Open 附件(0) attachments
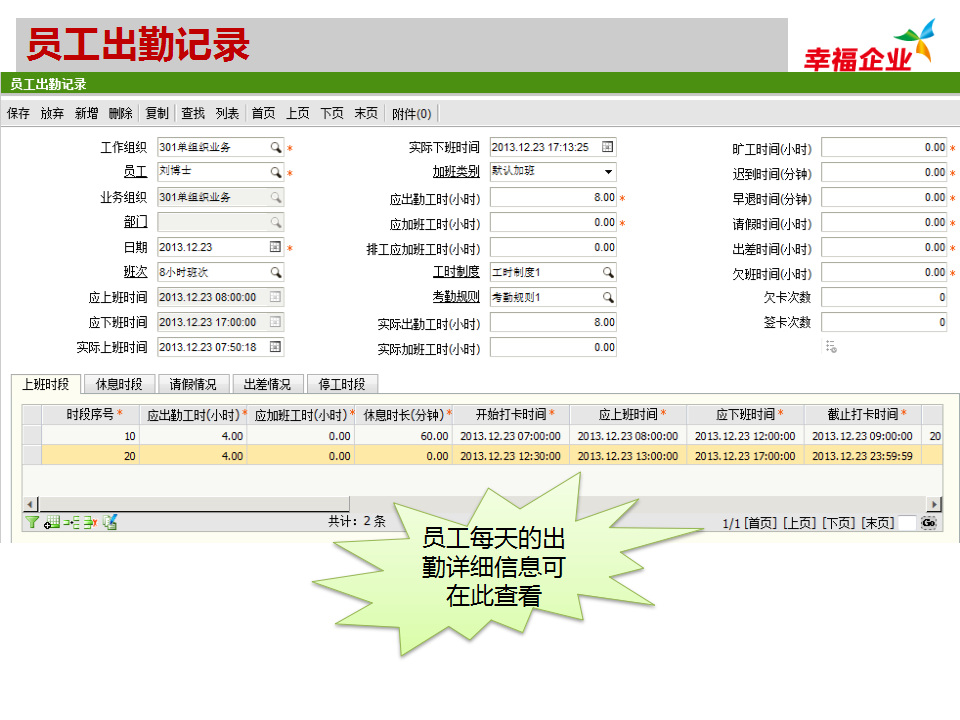Image resolution: width=960 pixels, height=720 pixels. (411, 114)
